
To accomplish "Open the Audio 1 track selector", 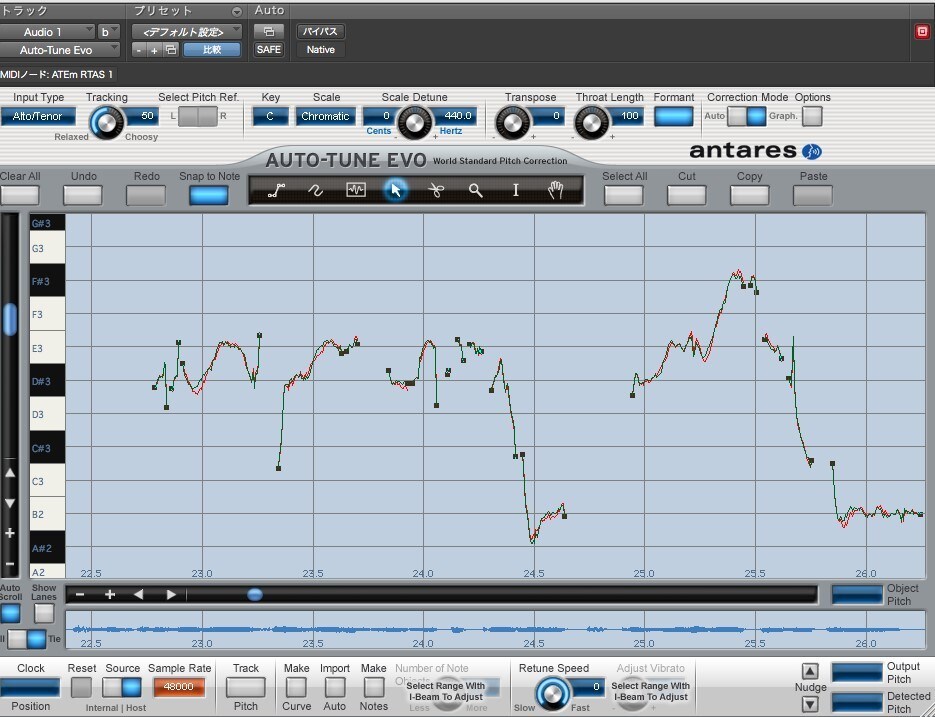I will pyautogui.click(x=47, y=32).
